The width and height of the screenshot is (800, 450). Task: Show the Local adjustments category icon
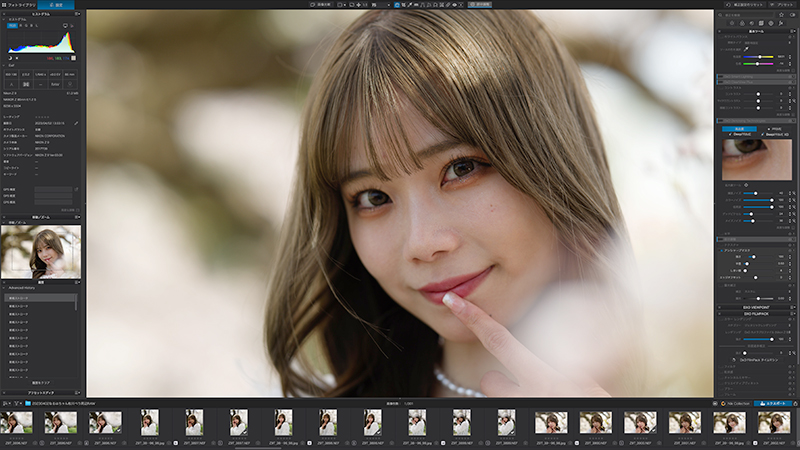point(781,23)
